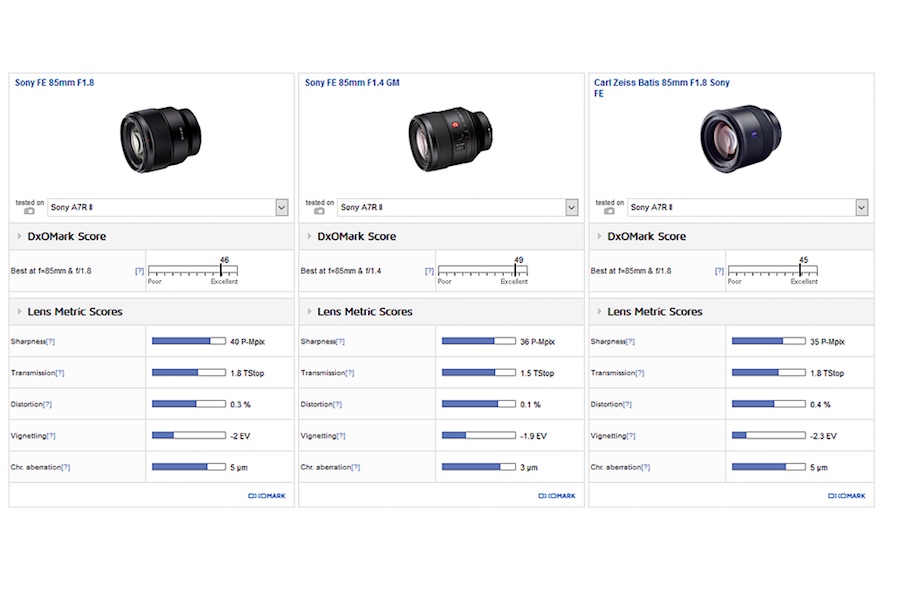Collapse DxOMark Score section in first card

click(x=20, y=237)
